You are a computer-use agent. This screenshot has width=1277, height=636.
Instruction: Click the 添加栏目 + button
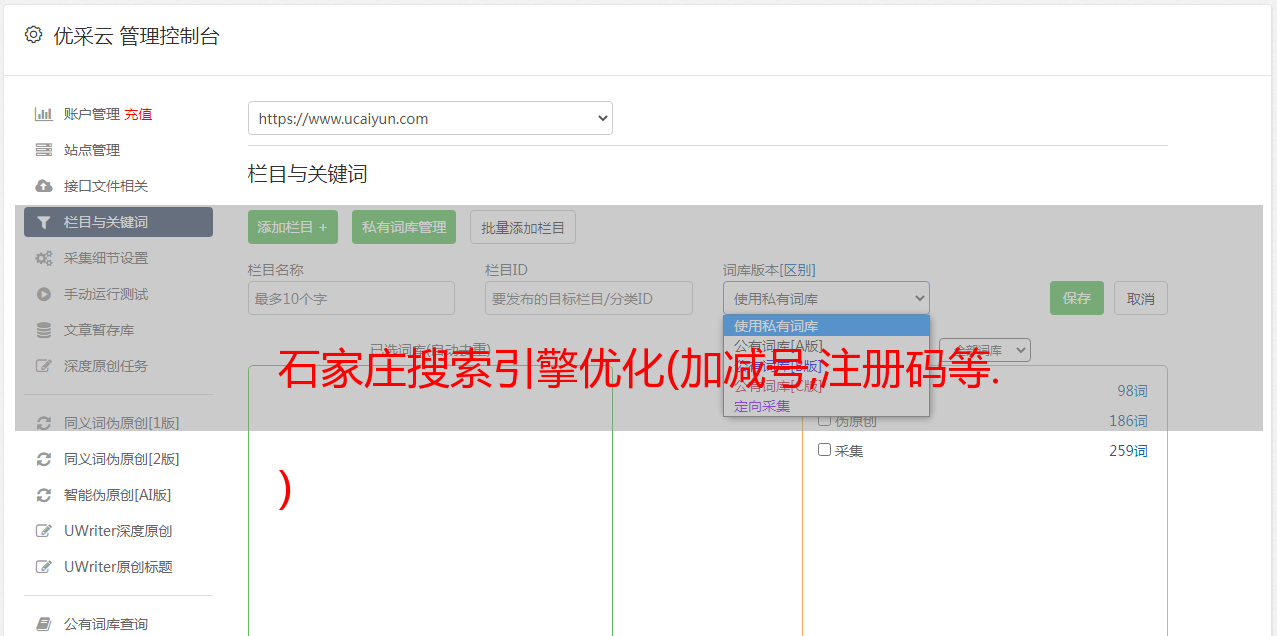(x=293, y=227)
